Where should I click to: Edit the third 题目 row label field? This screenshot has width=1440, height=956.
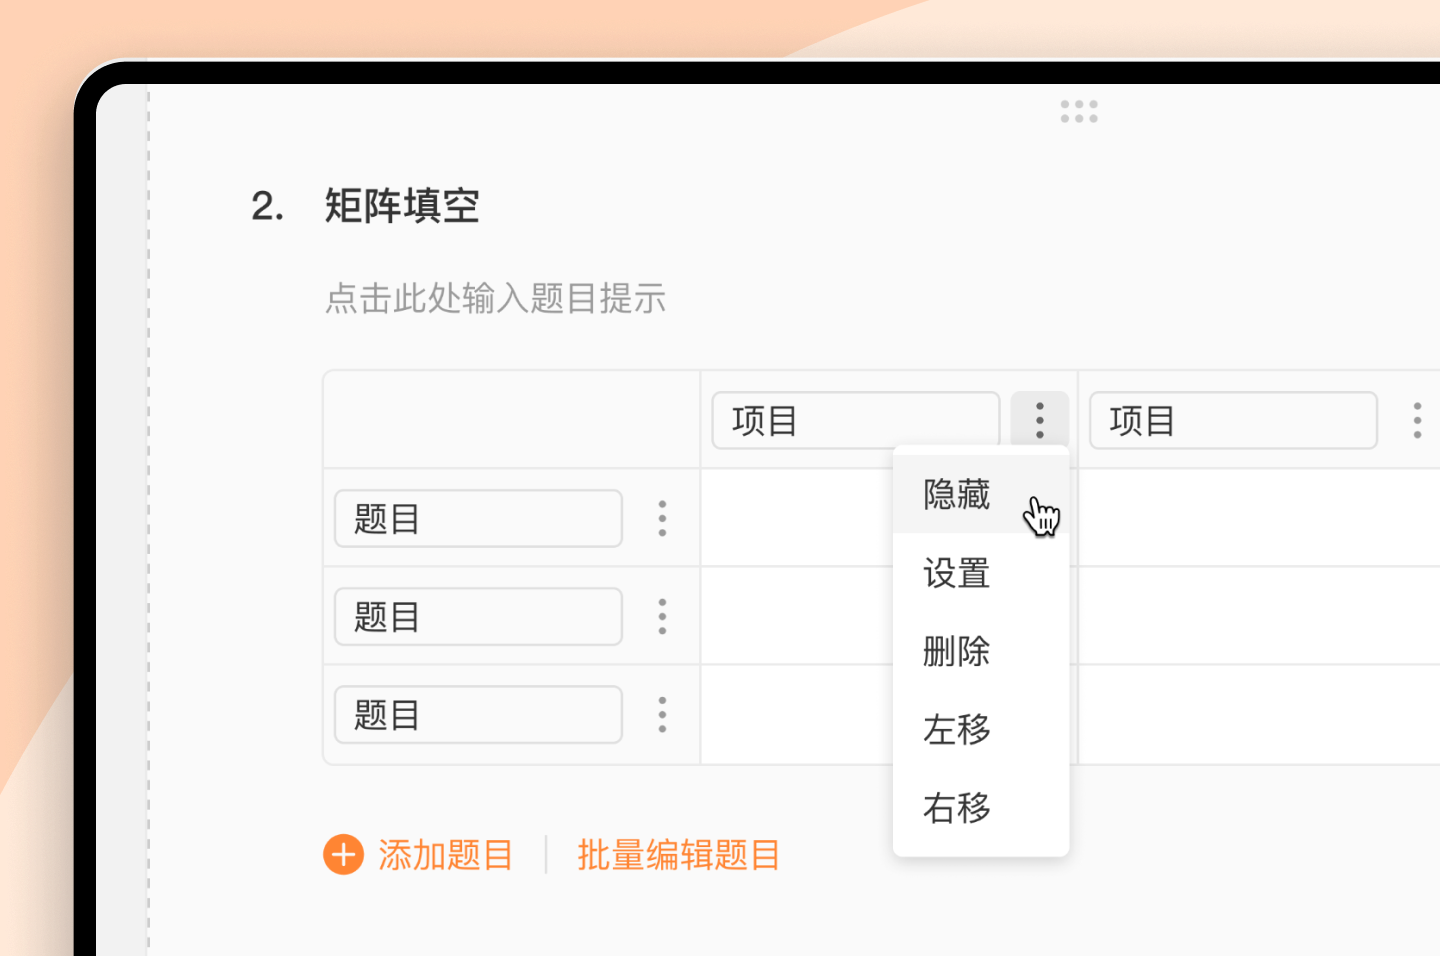[x=478, y=714]
